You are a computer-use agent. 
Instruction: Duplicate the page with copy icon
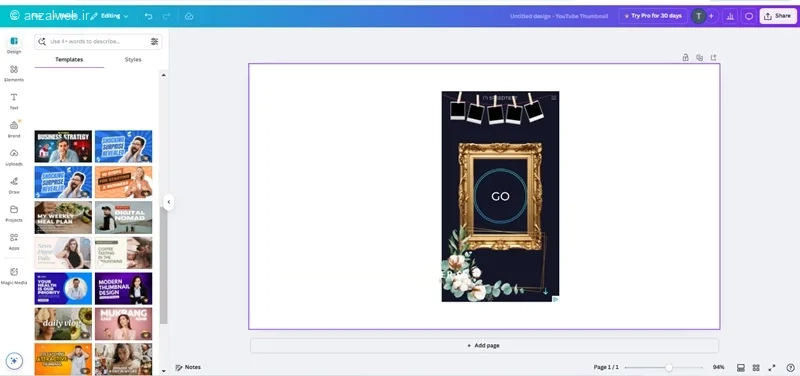tap(699, 58)
